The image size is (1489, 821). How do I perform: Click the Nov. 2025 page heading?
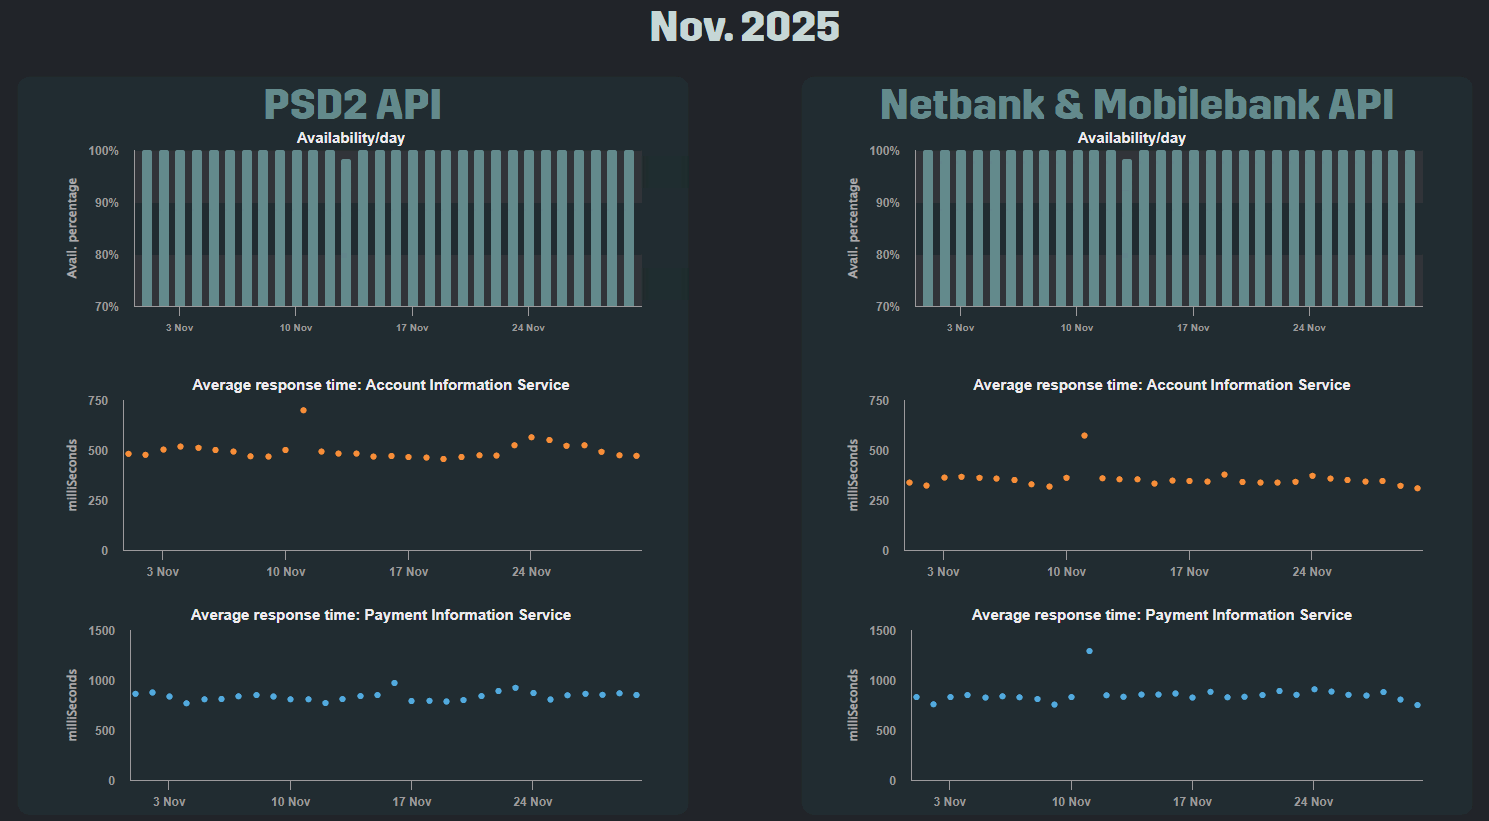(744, 27)
